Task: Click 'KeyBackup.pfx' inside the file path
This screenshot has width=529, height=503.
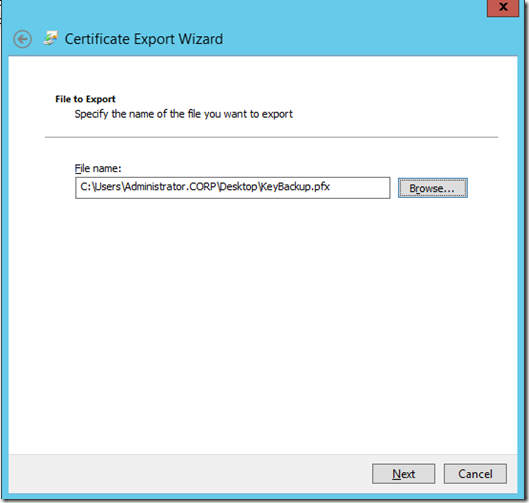Action: coord(295,187)
